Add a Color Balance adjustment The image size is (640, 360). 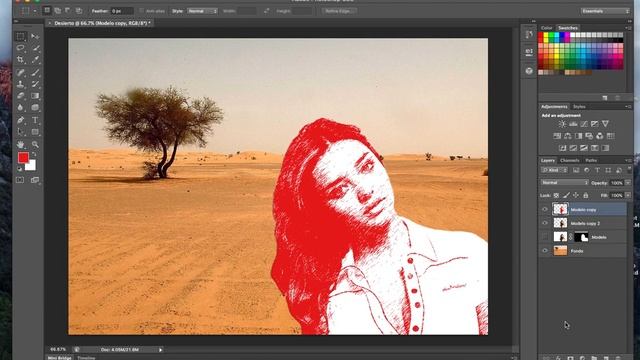(568, 136)
